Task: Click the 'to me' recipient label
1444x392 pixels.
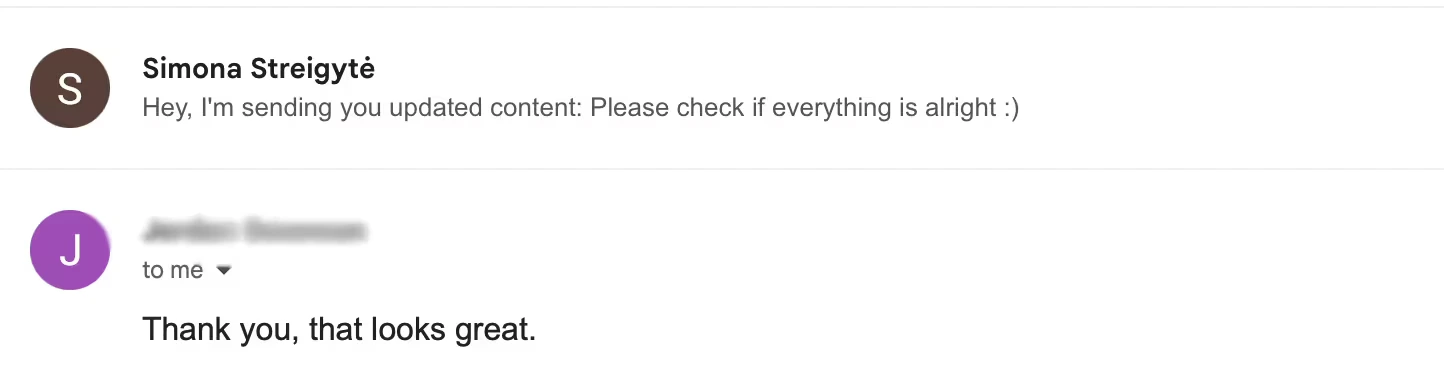Action: point(173,270)
